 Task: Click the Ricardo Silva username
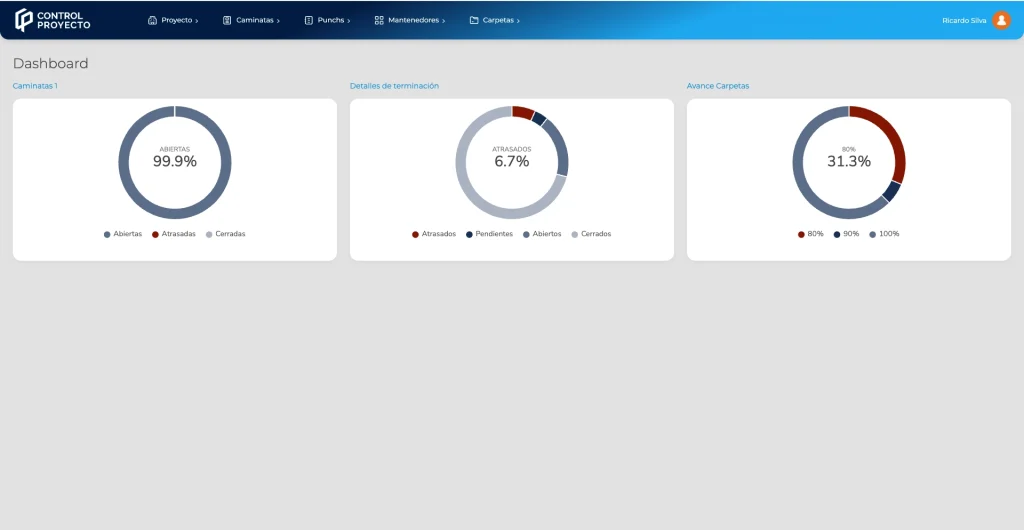pyautogui.click(x=963, y=20)
